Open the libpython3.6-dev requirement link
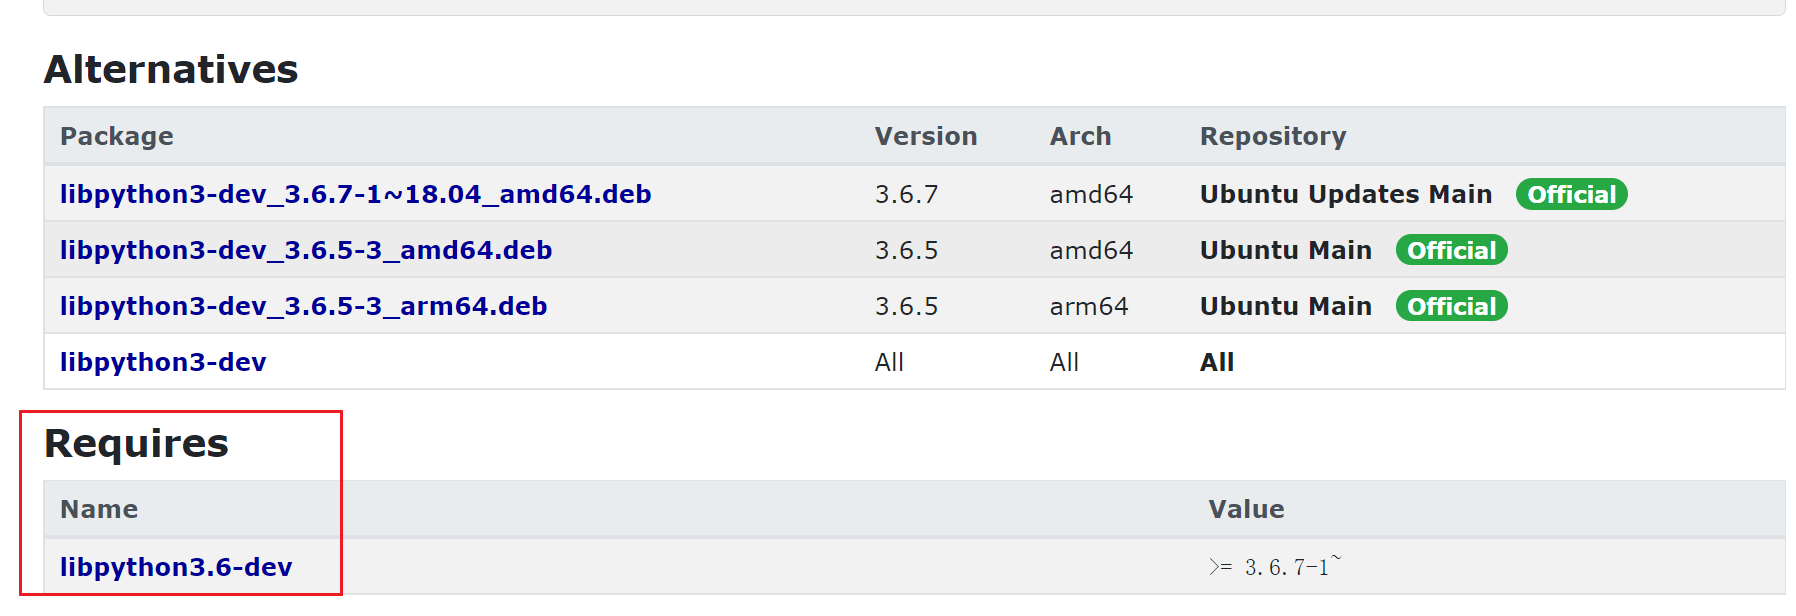 pyautogui.click(x=176, y=567)
